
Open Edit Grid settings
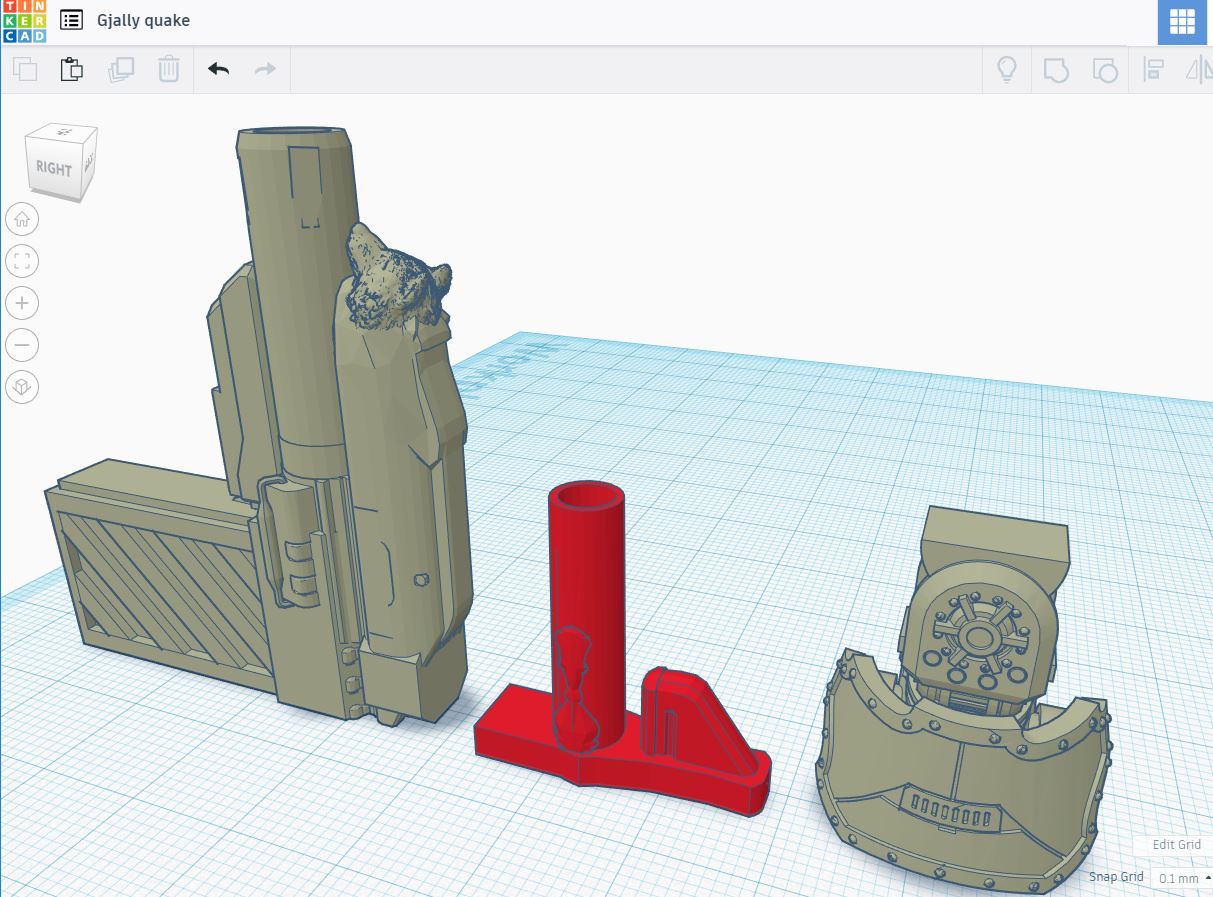coord(1176,844)
